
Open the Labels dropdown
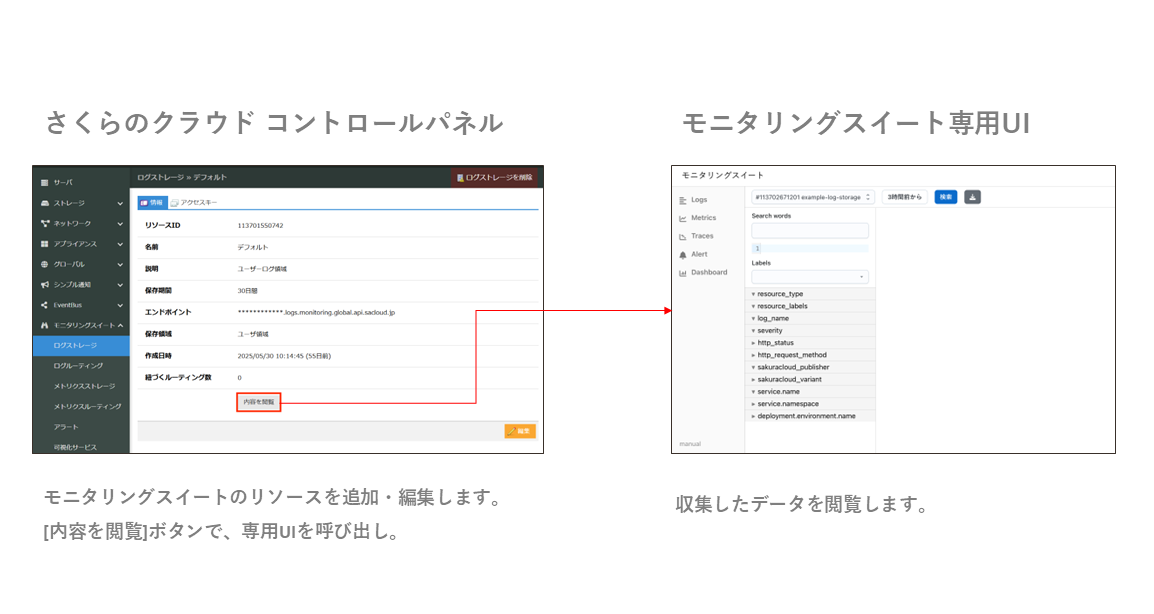tap(810, 276)
